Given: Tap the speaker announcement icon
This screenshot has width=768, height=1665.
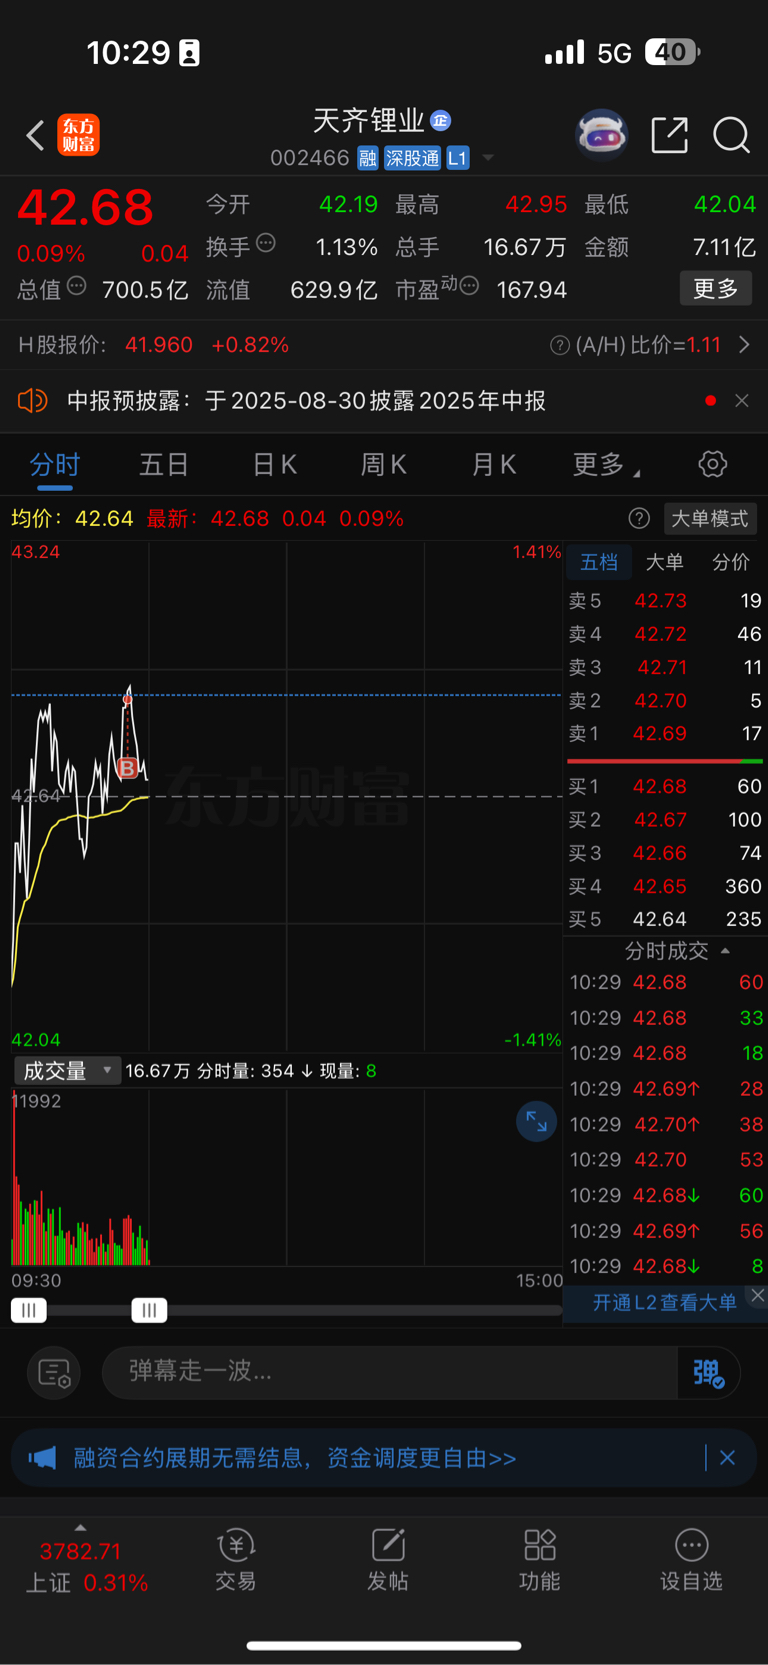Looking at the screenshot, I should pyautogui.click(x=32, y=401).
